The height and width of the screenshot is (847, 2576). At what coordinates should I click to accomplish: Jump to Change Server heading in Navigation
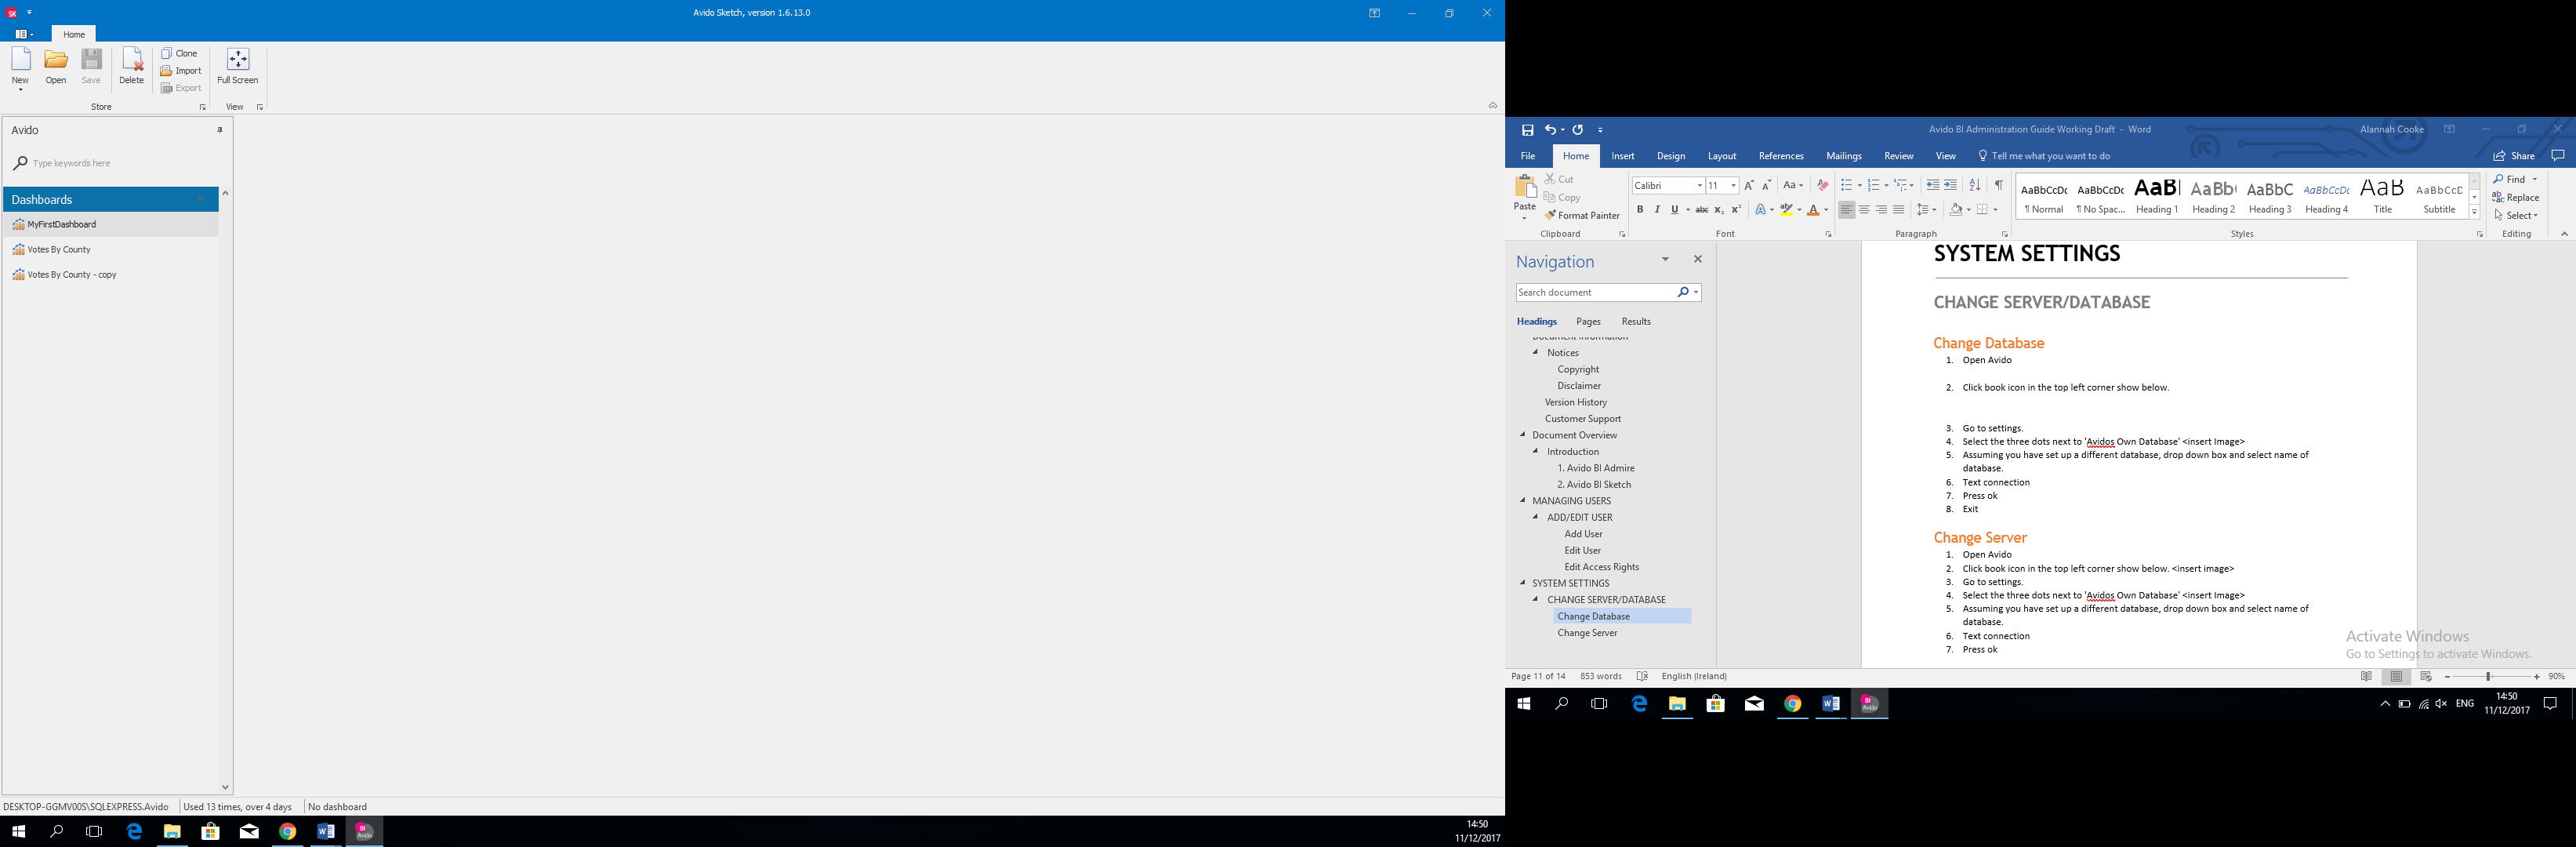tap(1587, 633)
